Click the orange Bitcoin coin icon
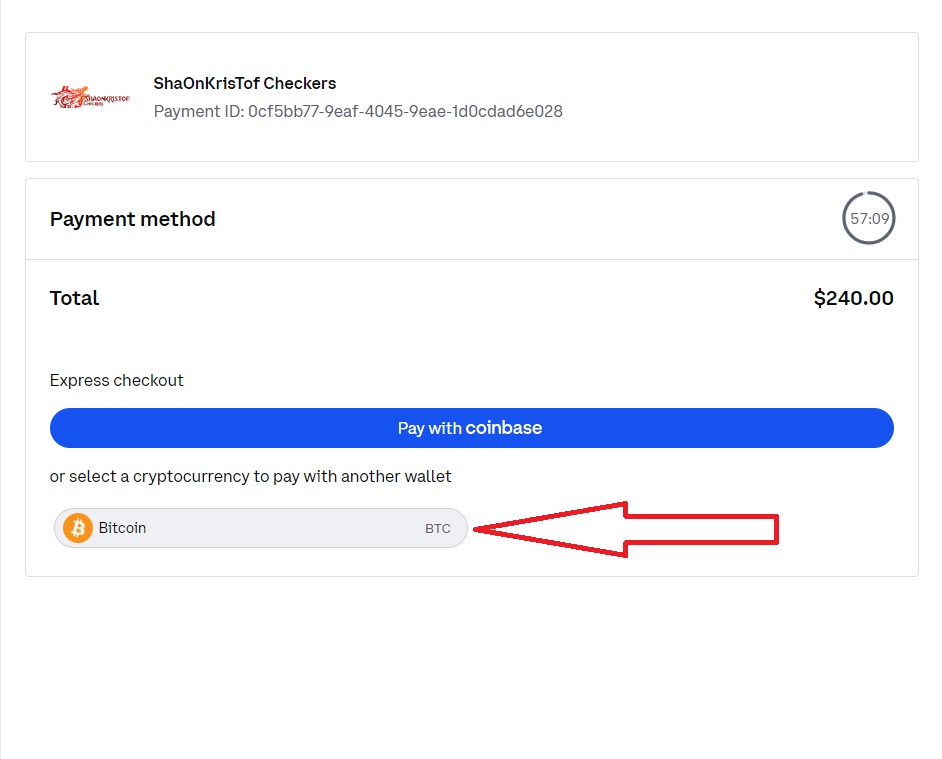Viewport: 942px width, 759px height. (x=78, y=528)
